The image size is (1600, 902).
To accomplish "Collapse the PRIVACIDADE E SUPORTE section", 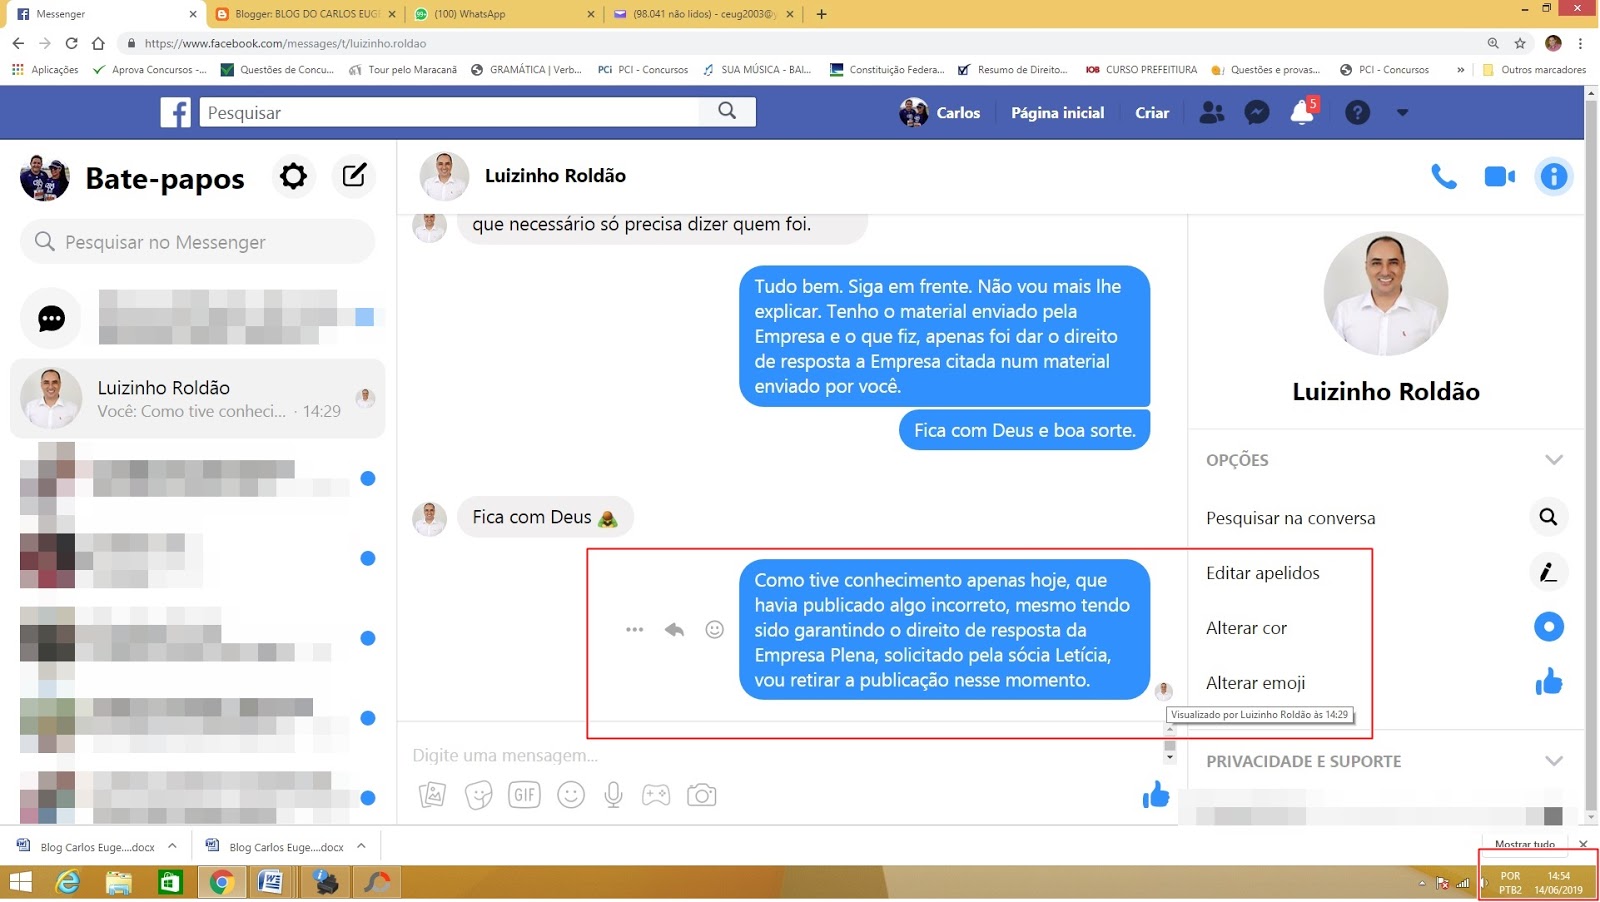I will coord(1553,761).
